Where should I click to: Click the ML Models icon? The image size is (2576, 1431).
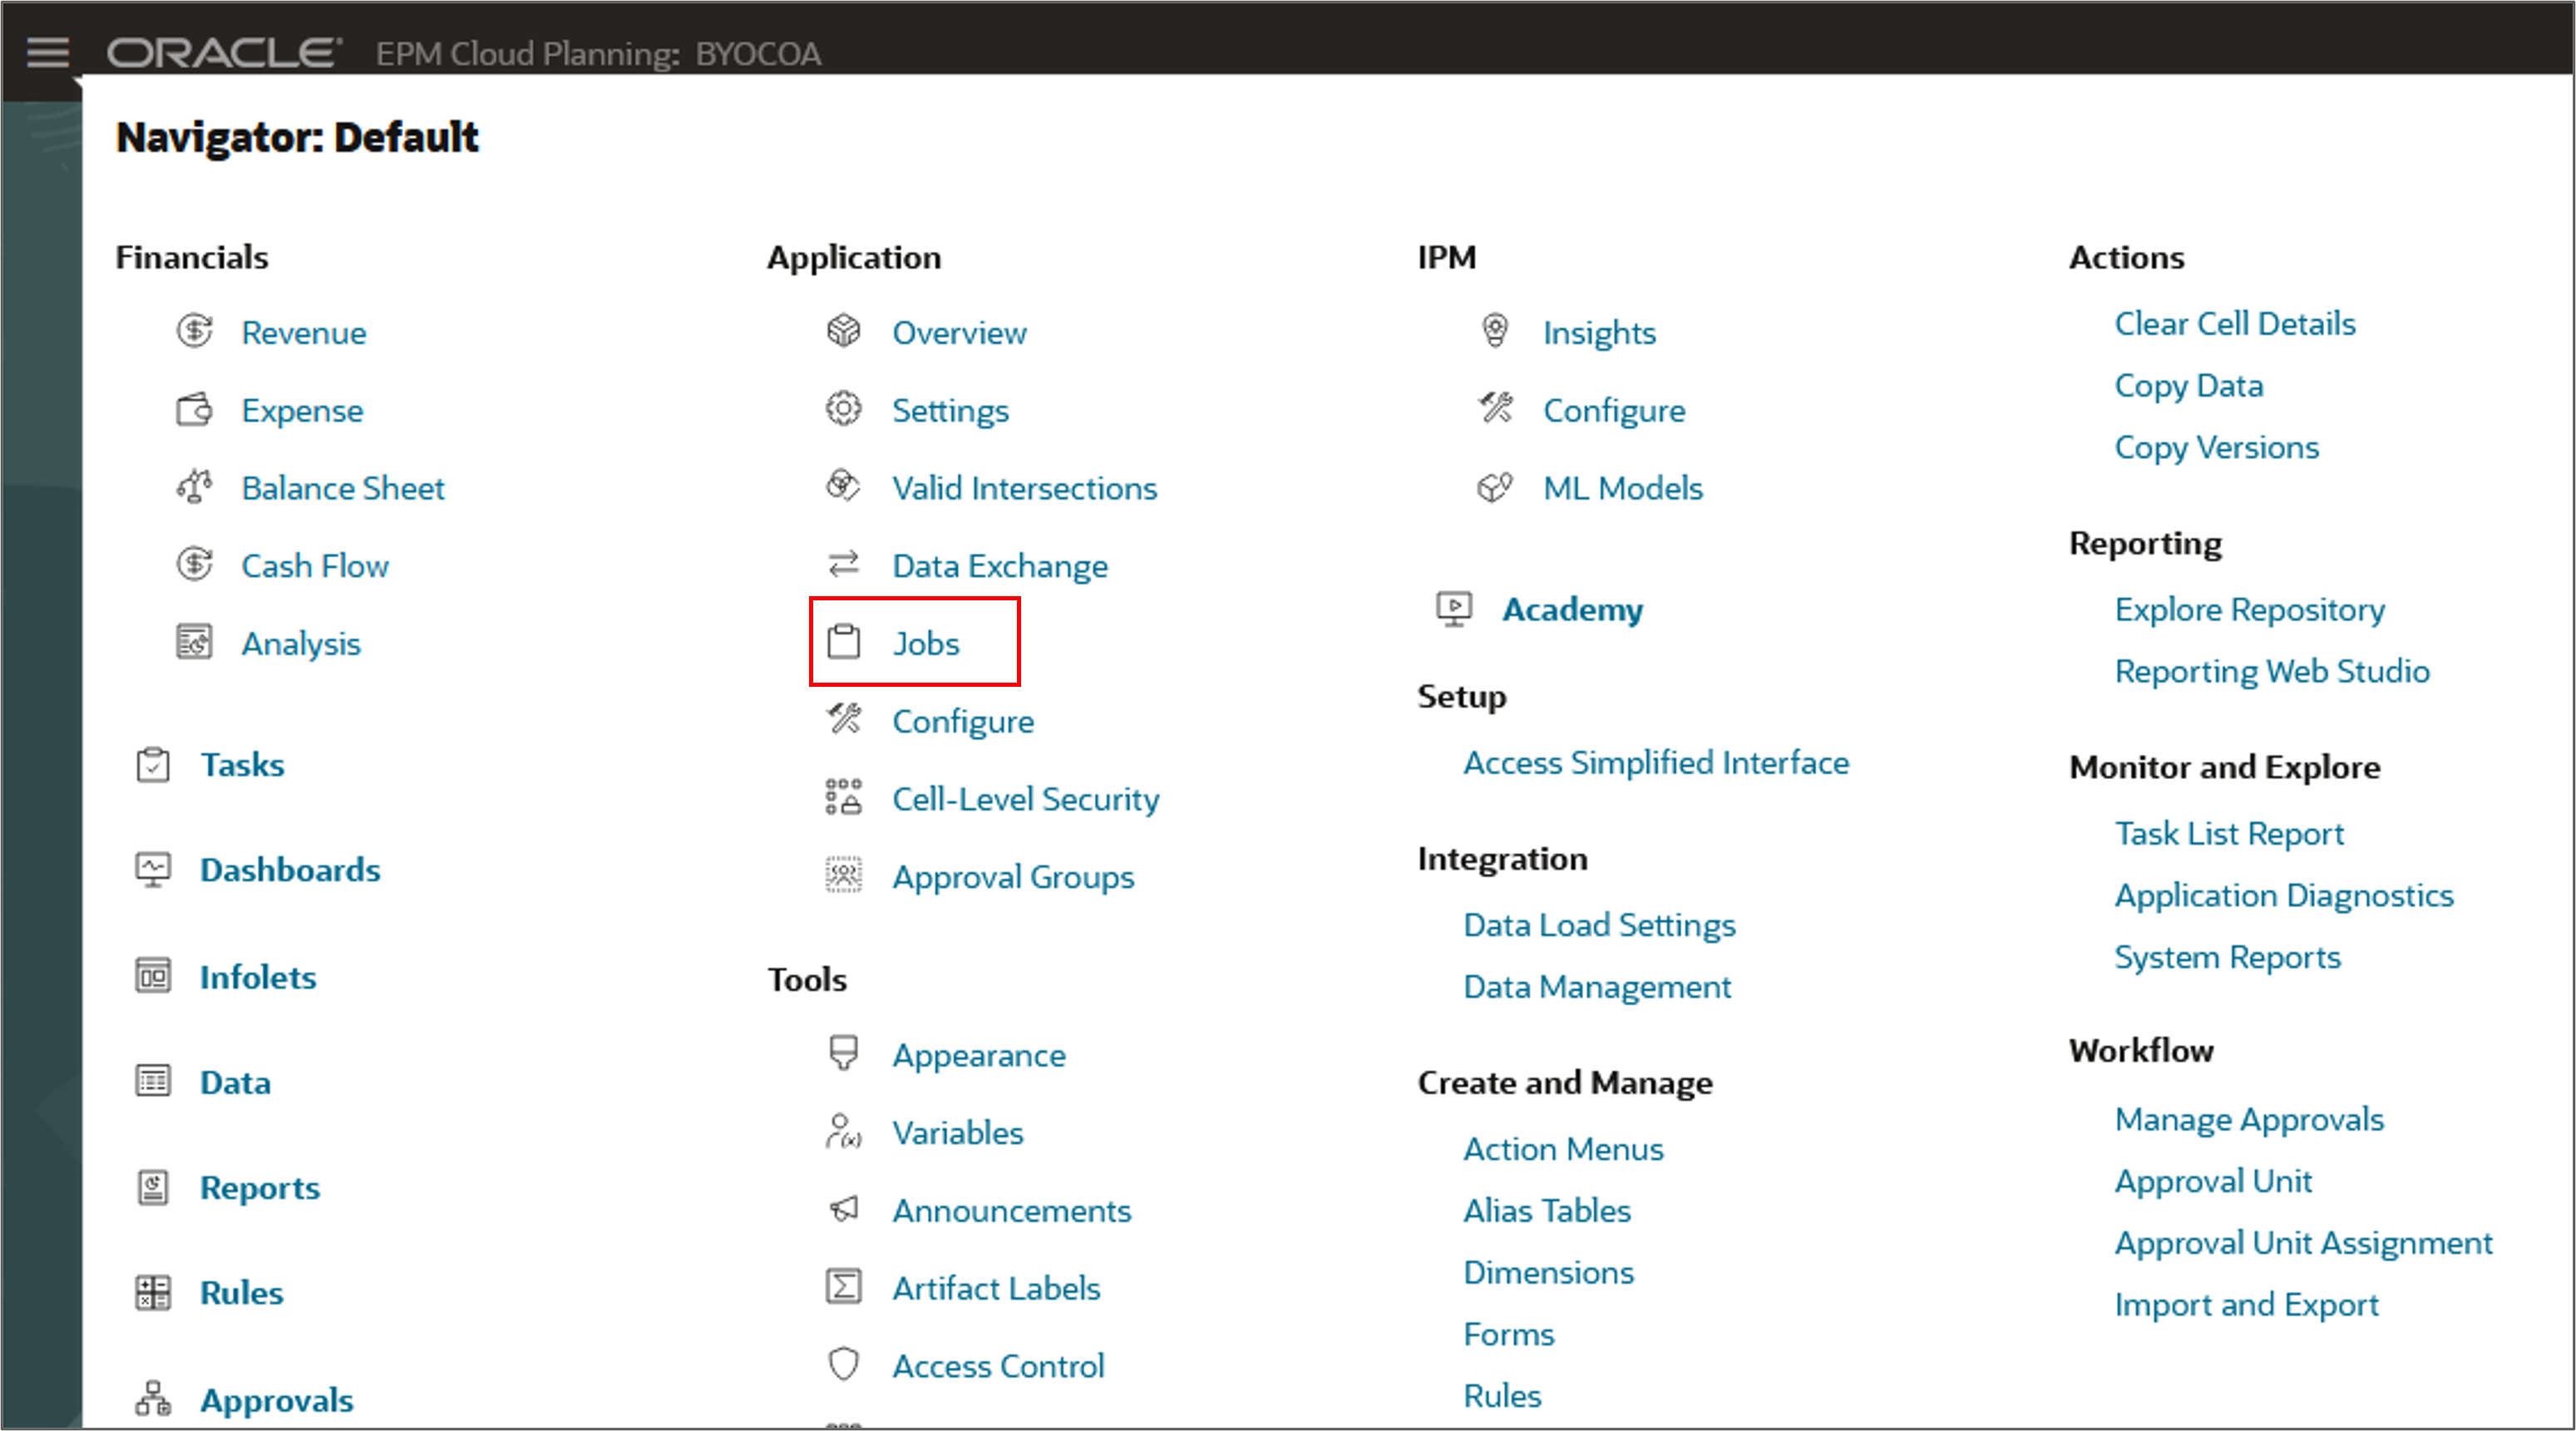click(1495, 487)
